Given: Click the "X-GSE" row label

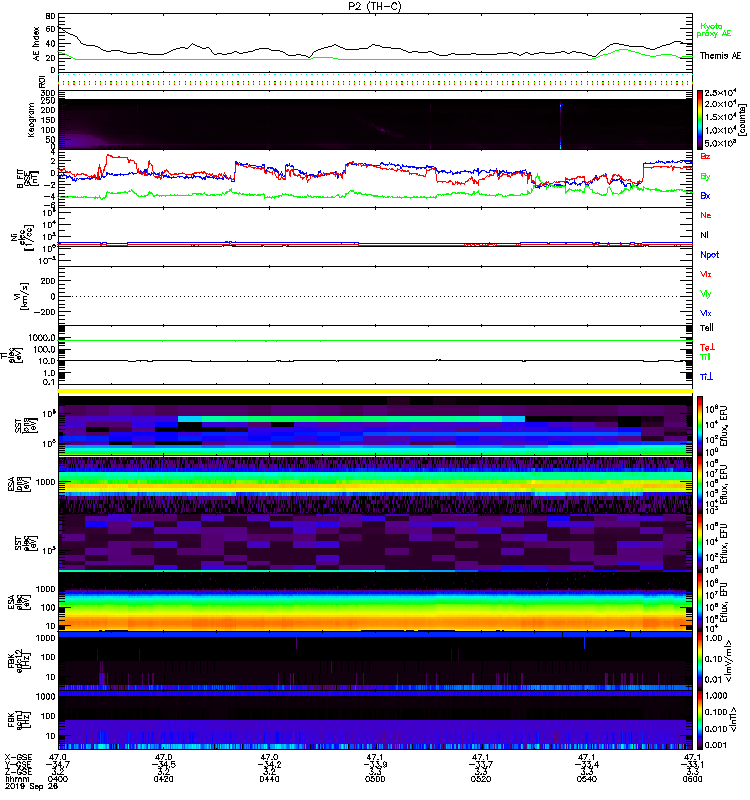Looking at the screenshot, I should coord(18,758).
